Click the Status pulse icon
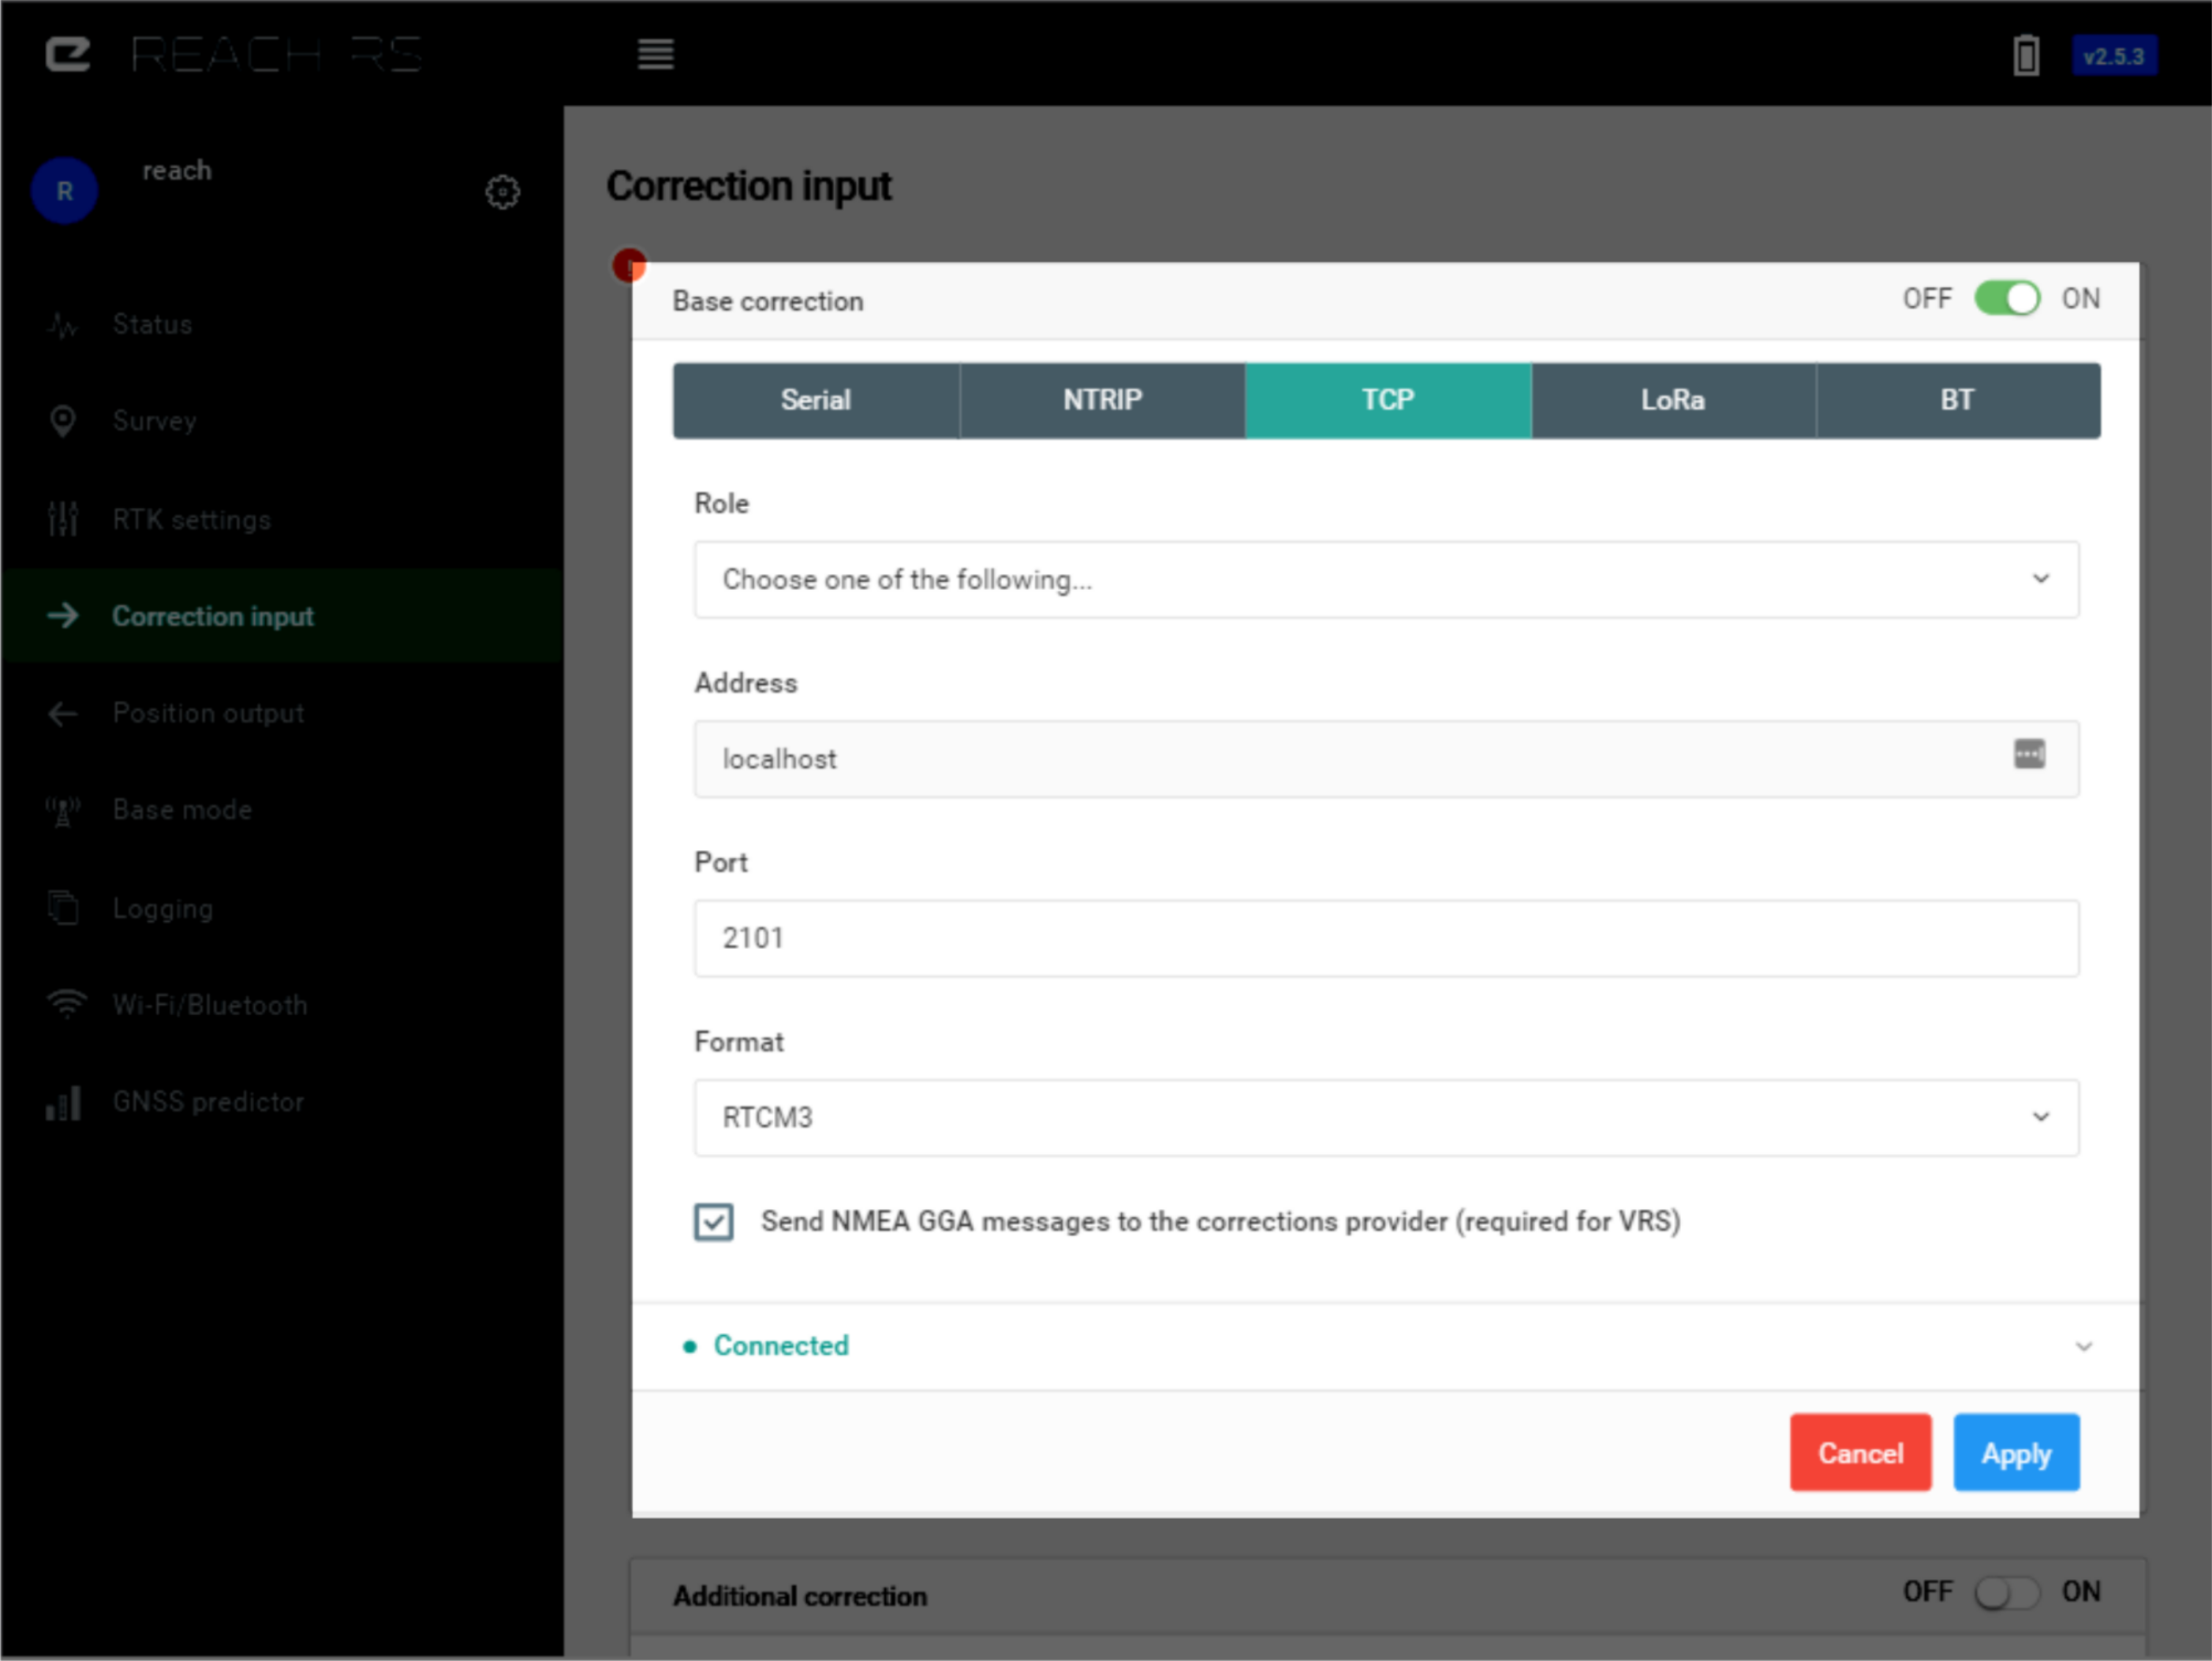 tap(63, 325)
